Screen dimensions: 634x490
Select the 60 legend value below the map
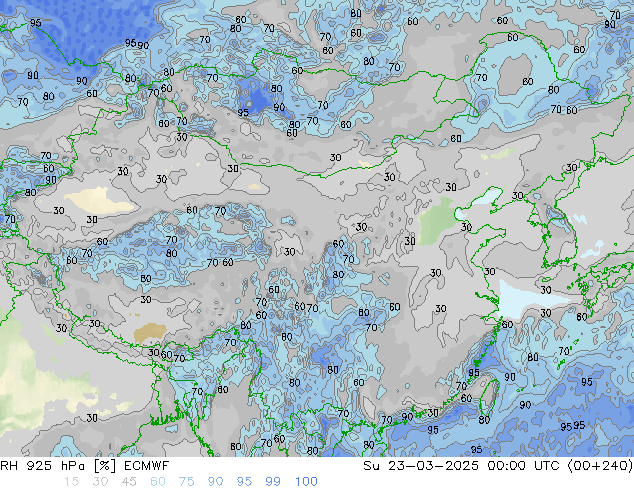(158, 482)
